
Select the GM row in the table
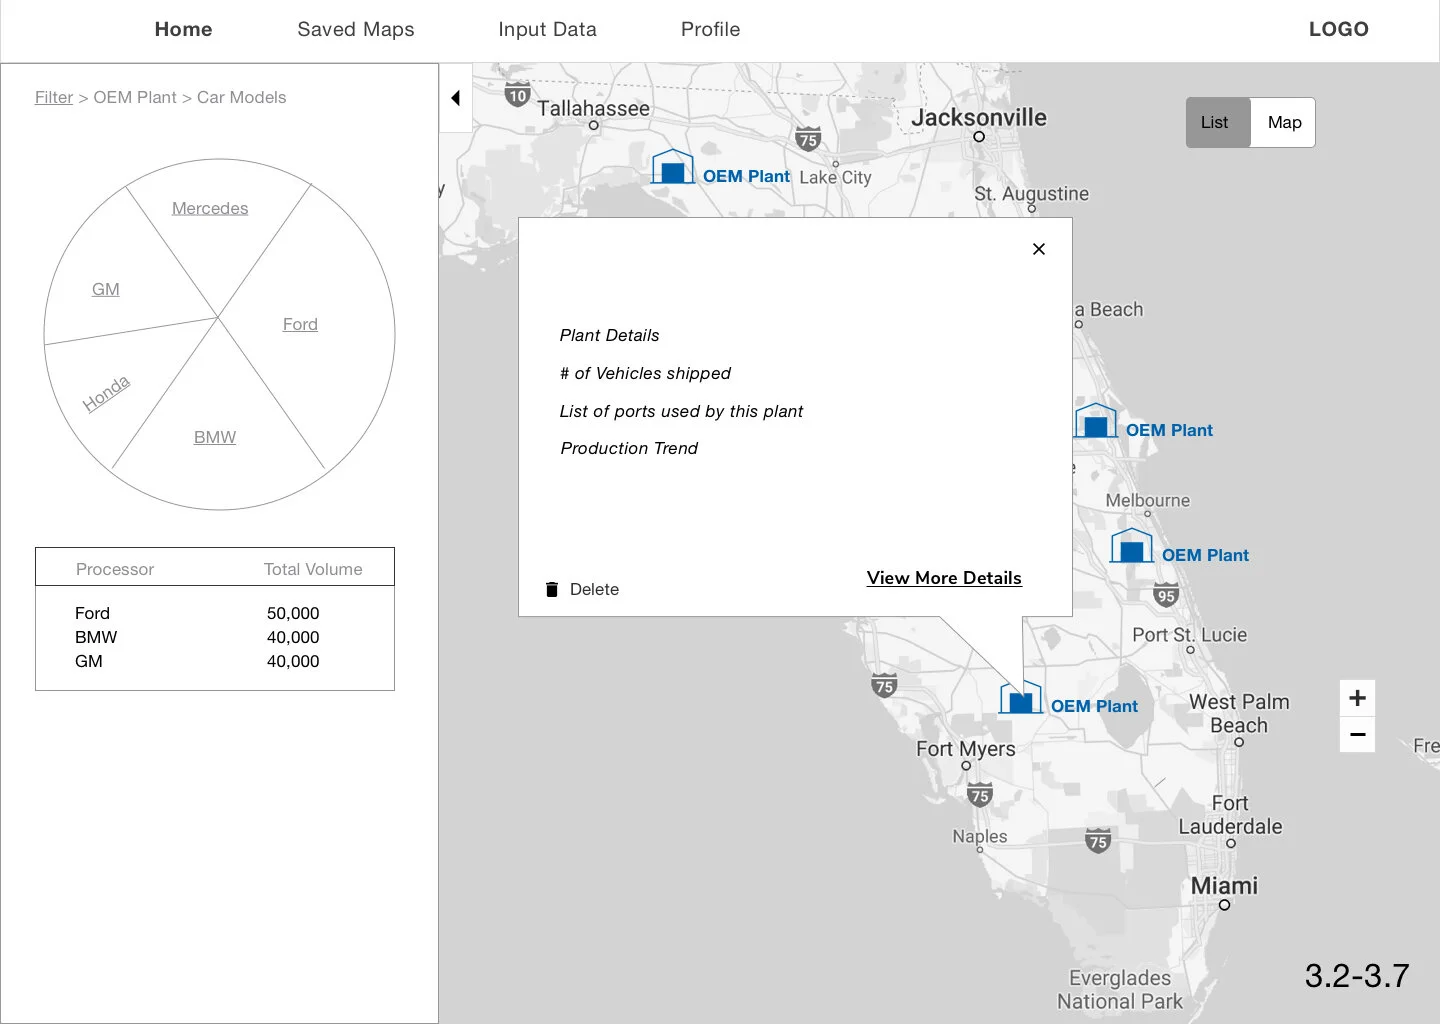(215, 661)
